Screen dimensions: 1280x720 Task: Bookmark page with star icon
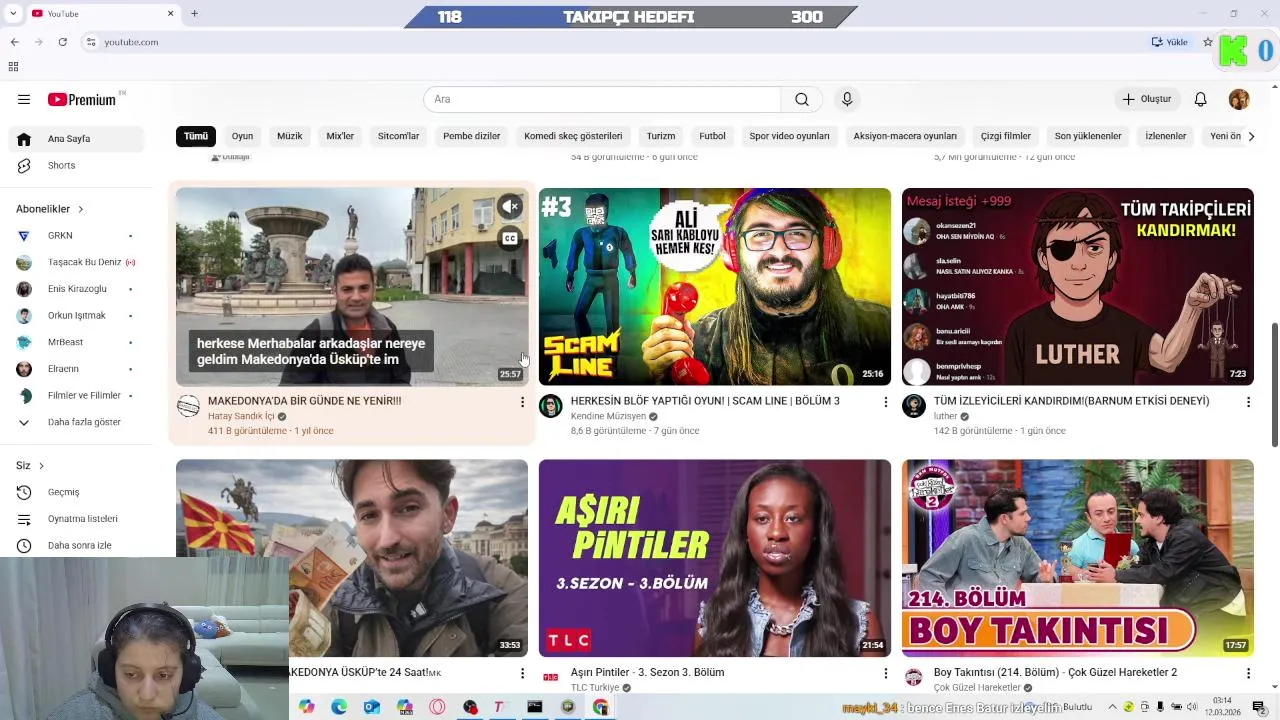click(x=1208, y=42)
